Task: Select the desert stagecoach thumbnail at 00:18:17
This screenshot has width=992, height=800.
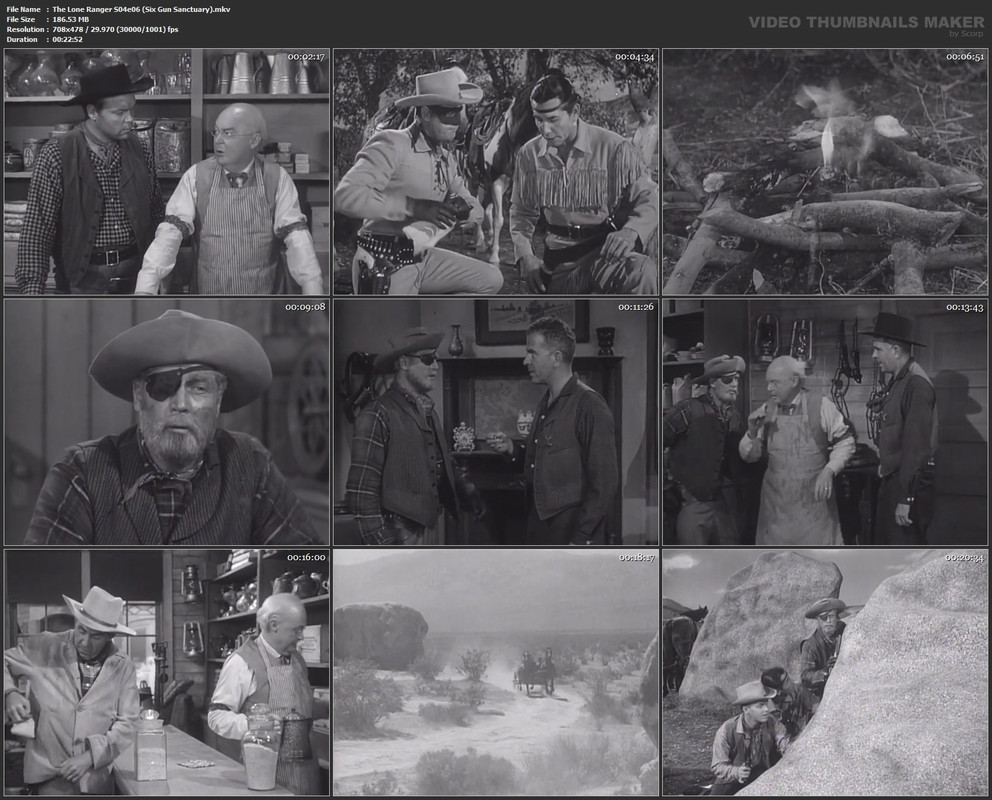Action: click(496, 673)
